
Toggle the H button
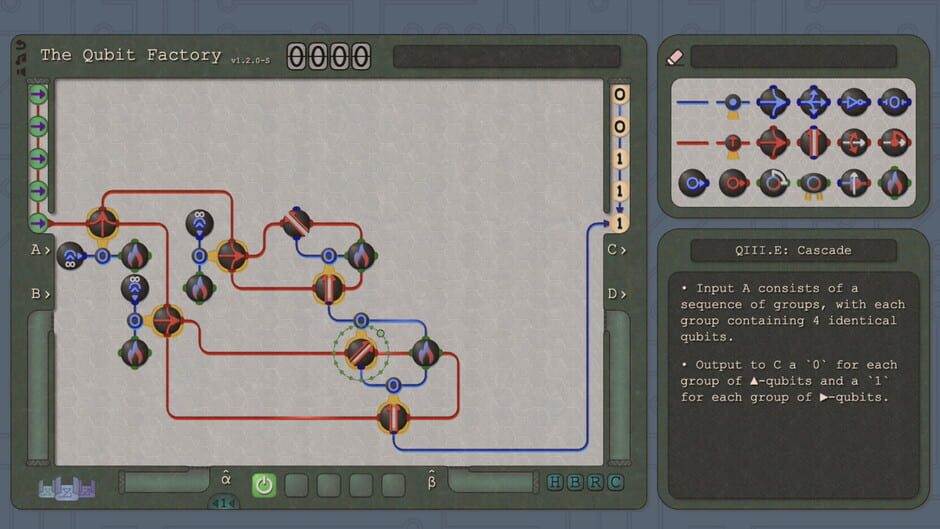tap(555, 482)
